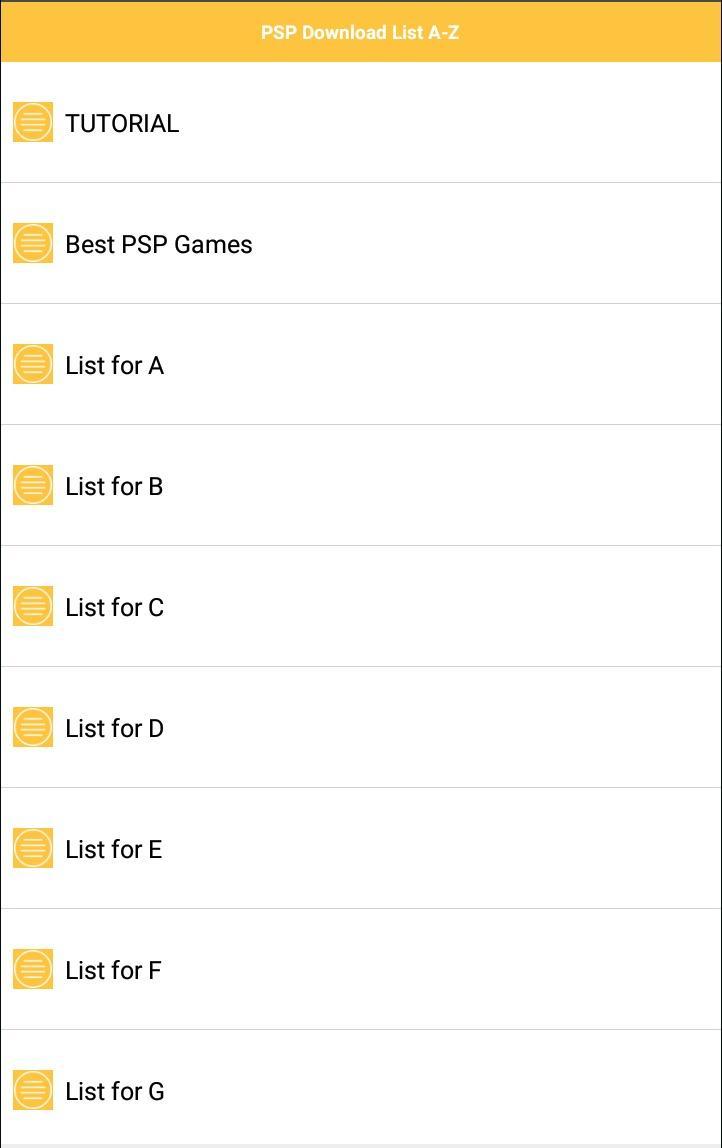Select the List for B text

(x=114, y=486)
